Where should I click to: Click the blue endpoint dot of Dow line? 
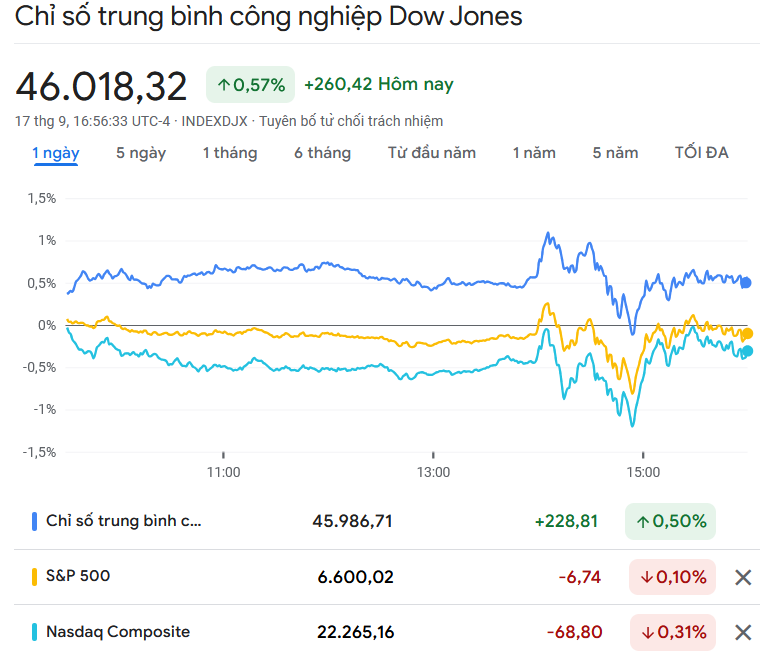[746, 283]
